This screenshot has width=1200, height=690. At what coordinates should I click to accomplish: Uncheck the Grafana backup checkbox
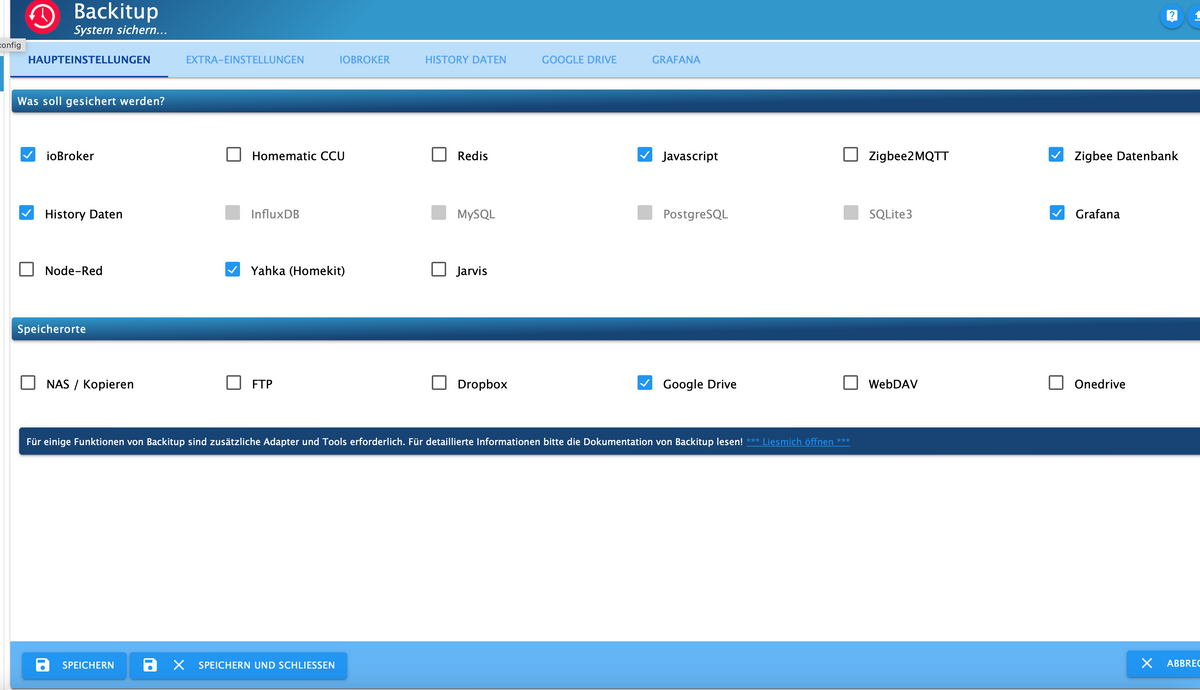point(1057,213)
